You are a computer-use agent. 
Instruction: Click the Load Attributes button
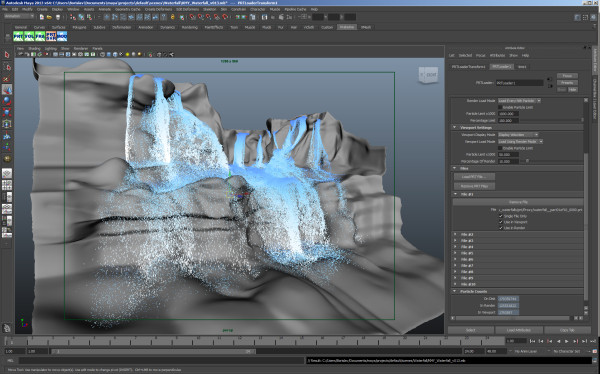pos(519,330)
